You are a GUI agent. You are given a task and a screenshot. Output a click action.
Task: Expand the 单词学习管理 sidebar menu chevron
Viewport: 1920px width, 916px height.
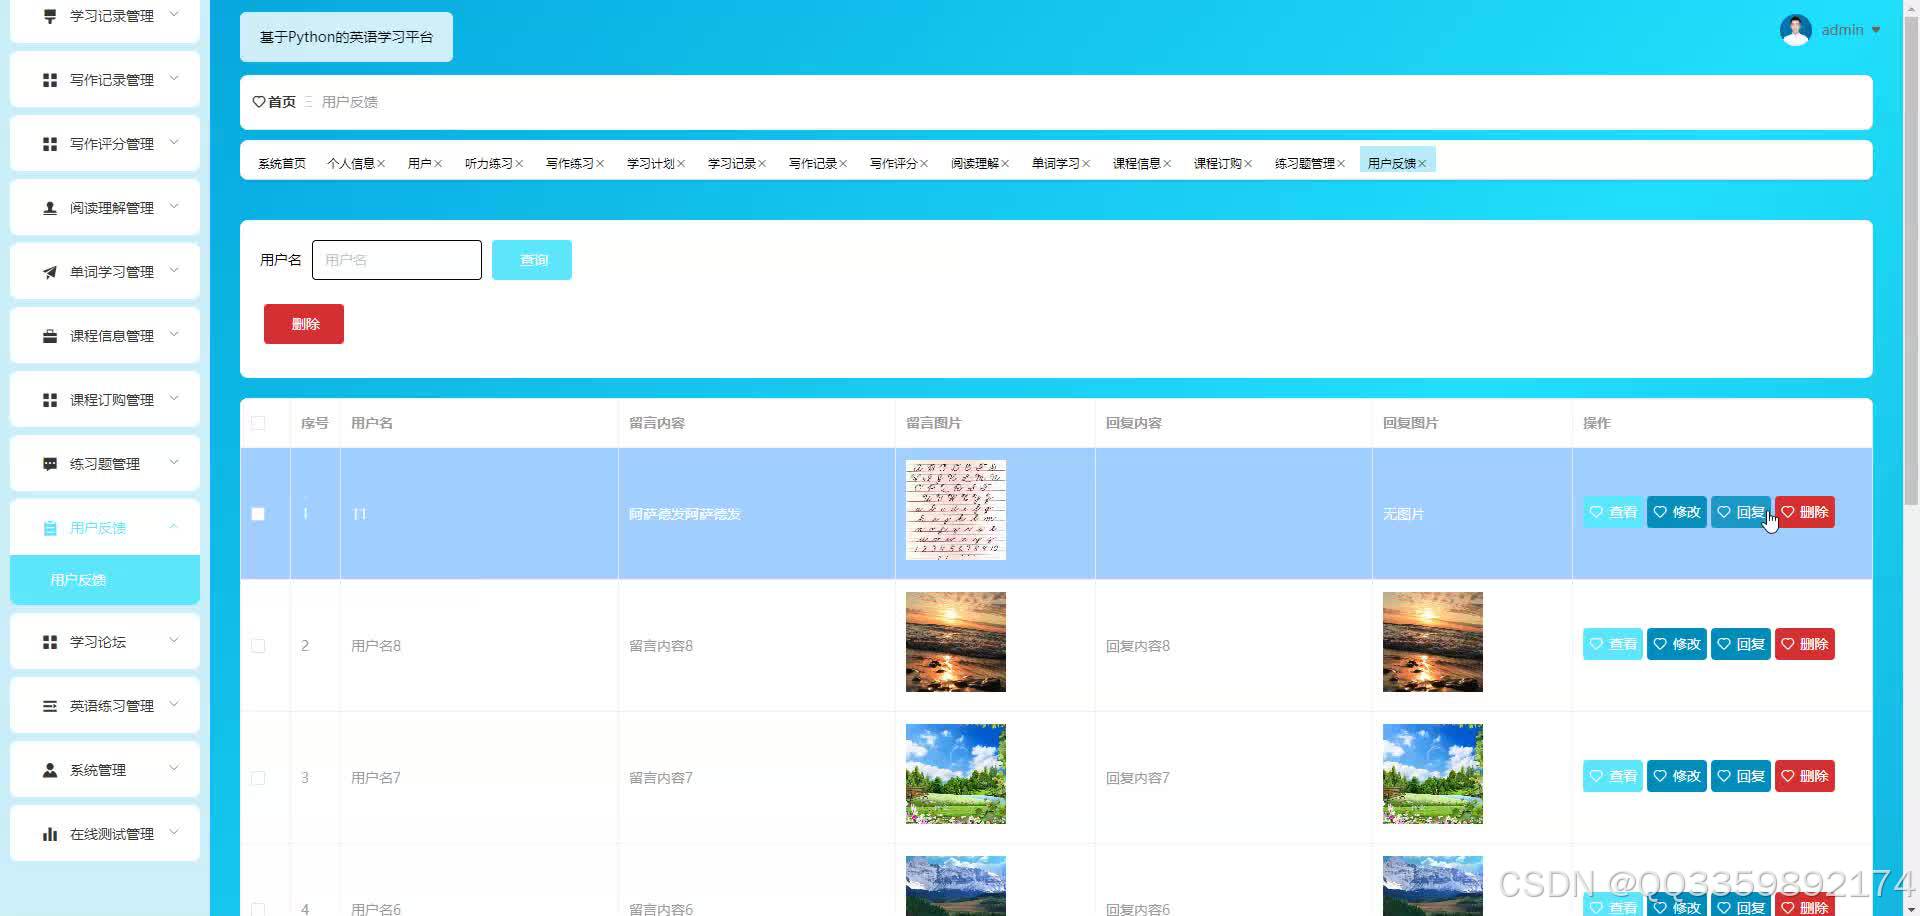point(174,271)
